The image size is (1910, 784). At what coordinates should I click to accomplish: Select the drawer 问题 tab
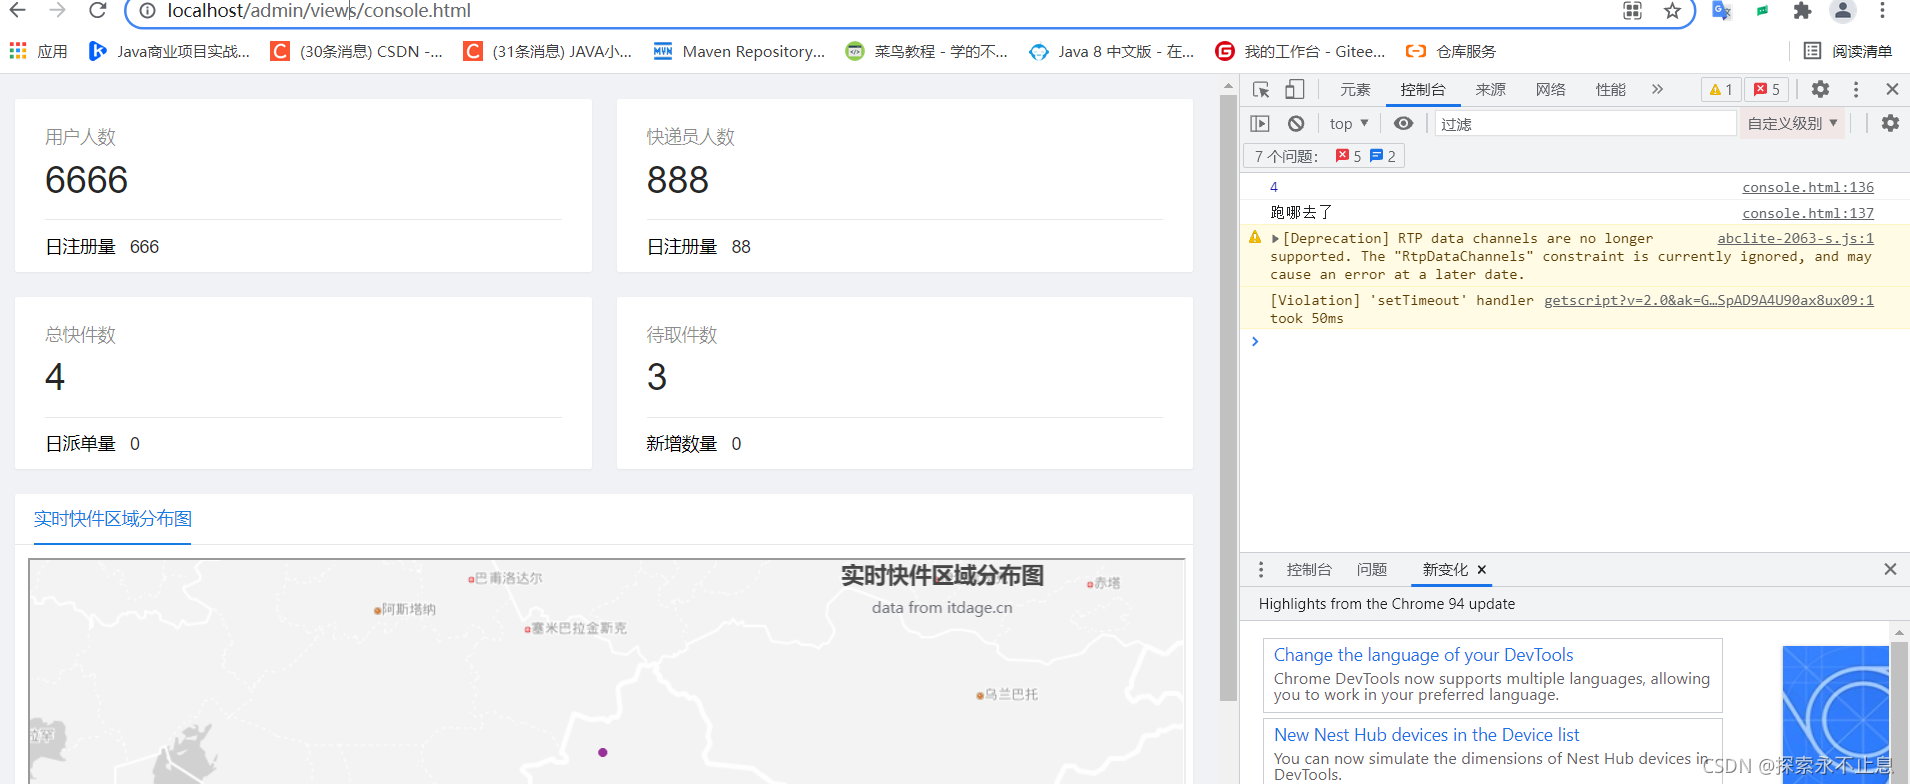point(1372,569)
